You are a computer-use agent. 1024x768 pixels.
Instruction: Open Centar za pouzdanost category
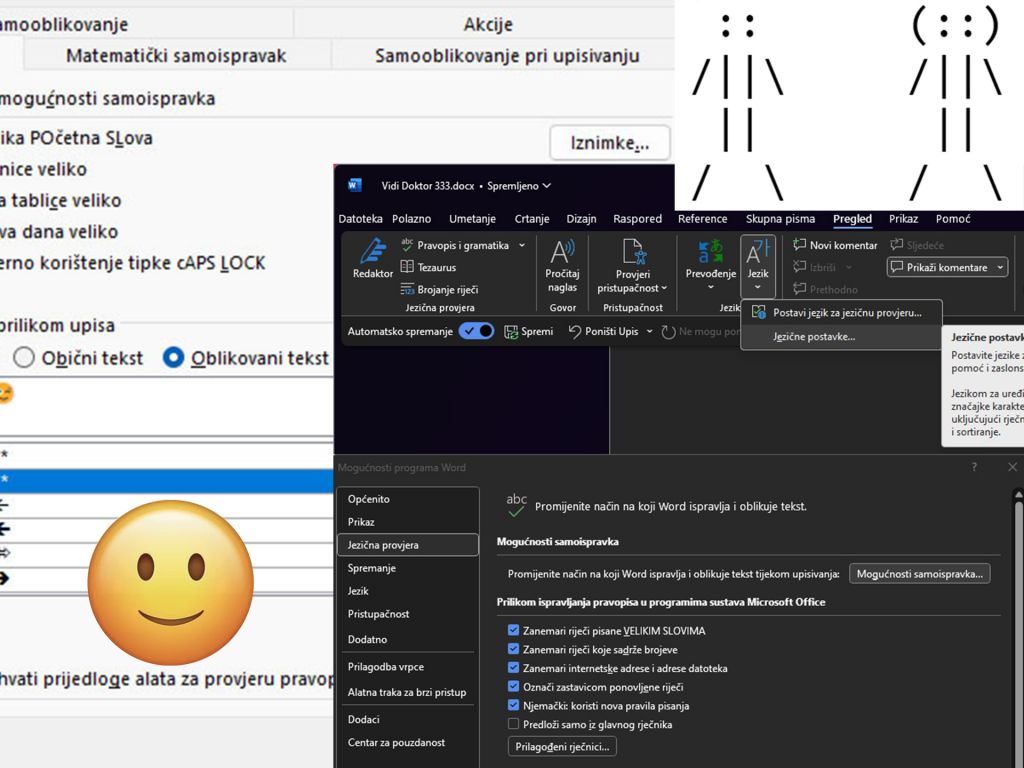[x=408, y=743]
